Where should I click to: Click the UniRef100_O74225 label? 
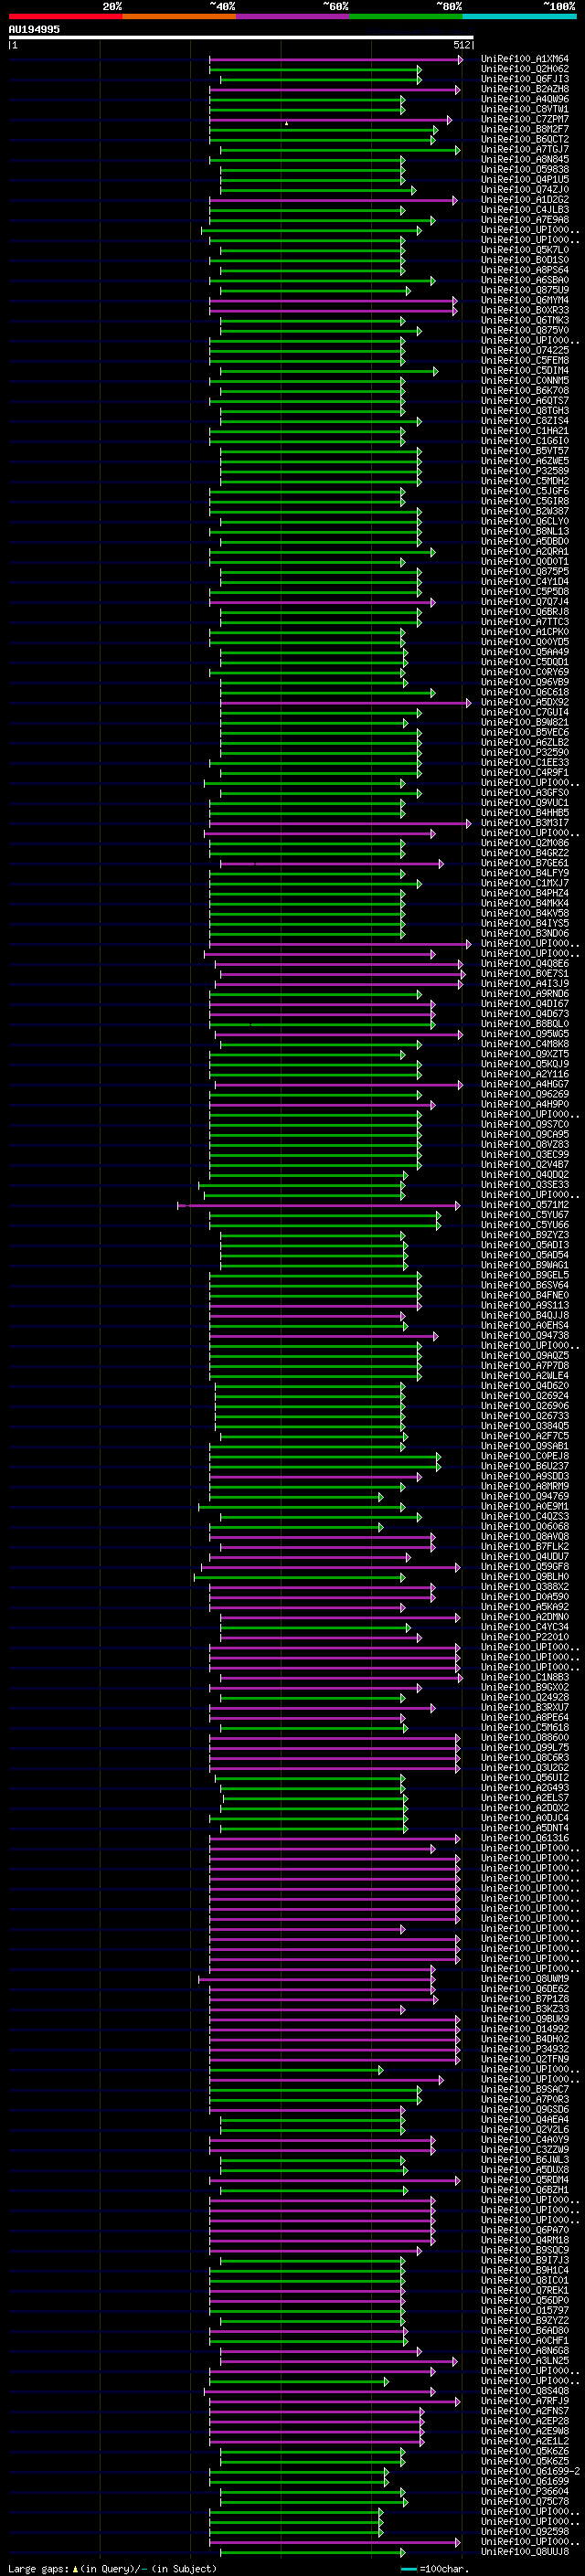(525, 350)
